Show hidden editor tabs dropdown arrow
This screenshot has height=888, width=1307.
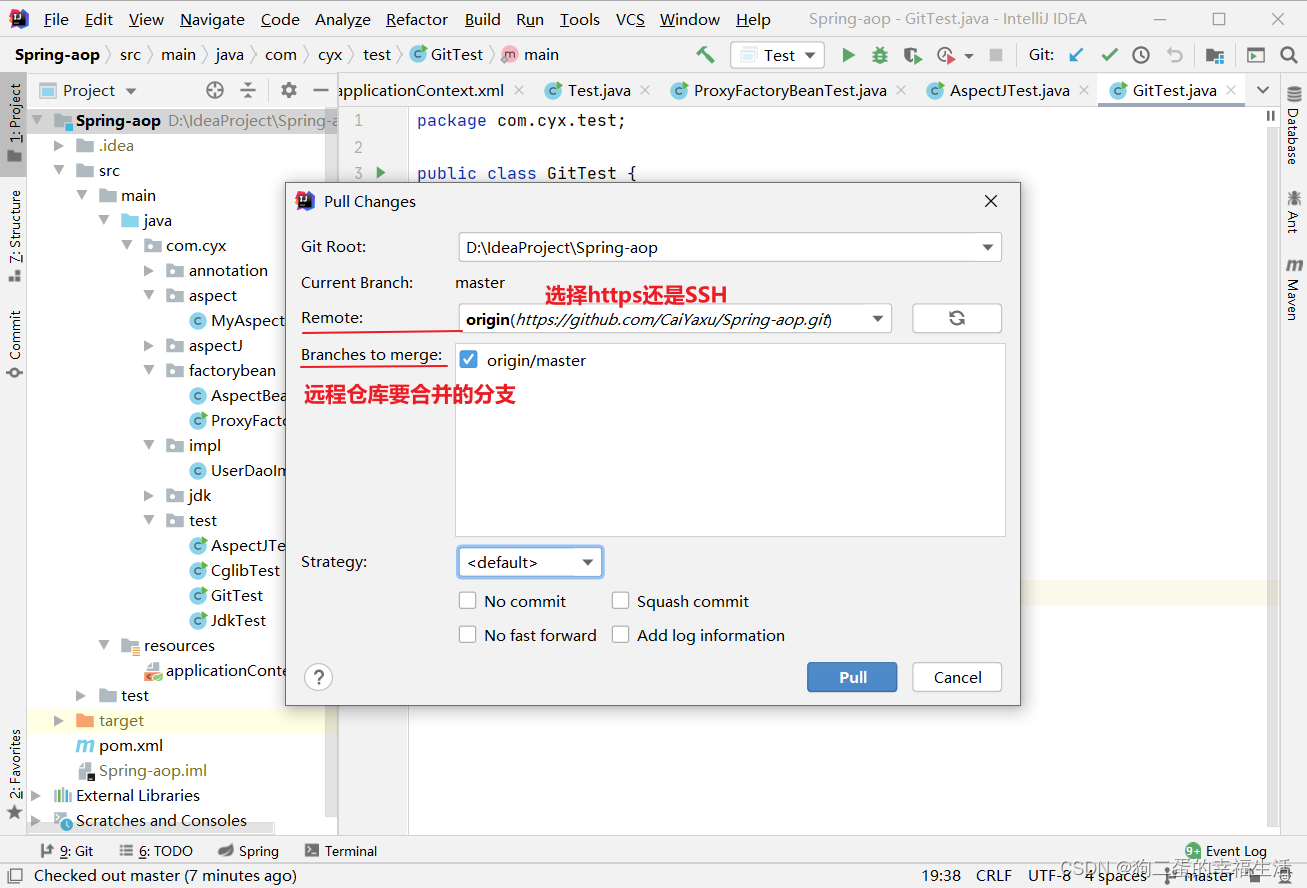click(x=1262, y=90)
